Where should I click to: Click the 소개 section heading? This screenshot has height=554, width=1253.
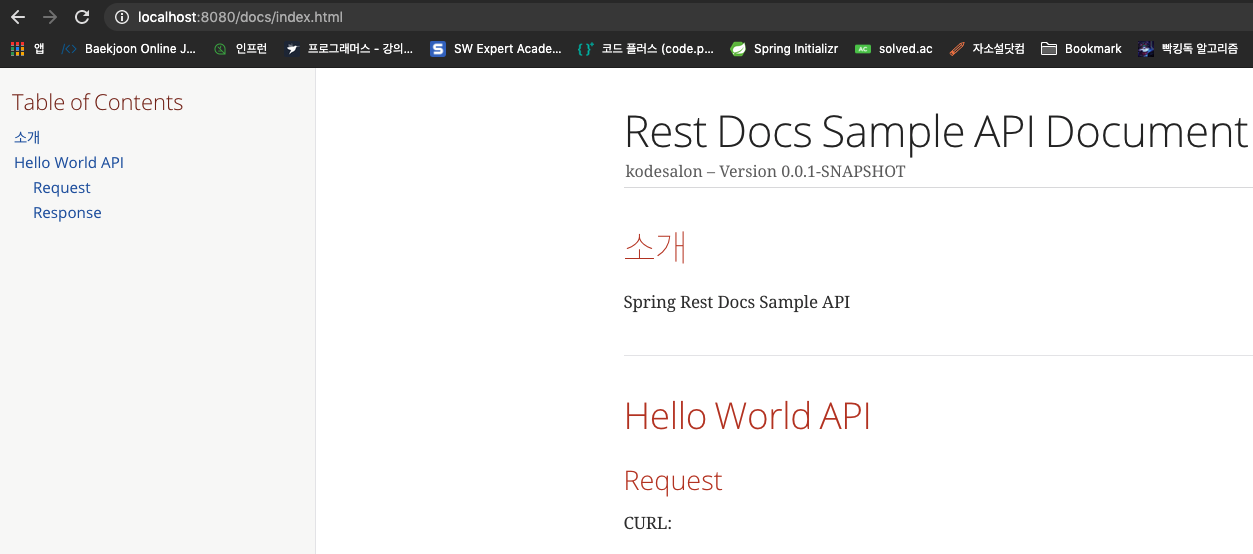[655, 246]
